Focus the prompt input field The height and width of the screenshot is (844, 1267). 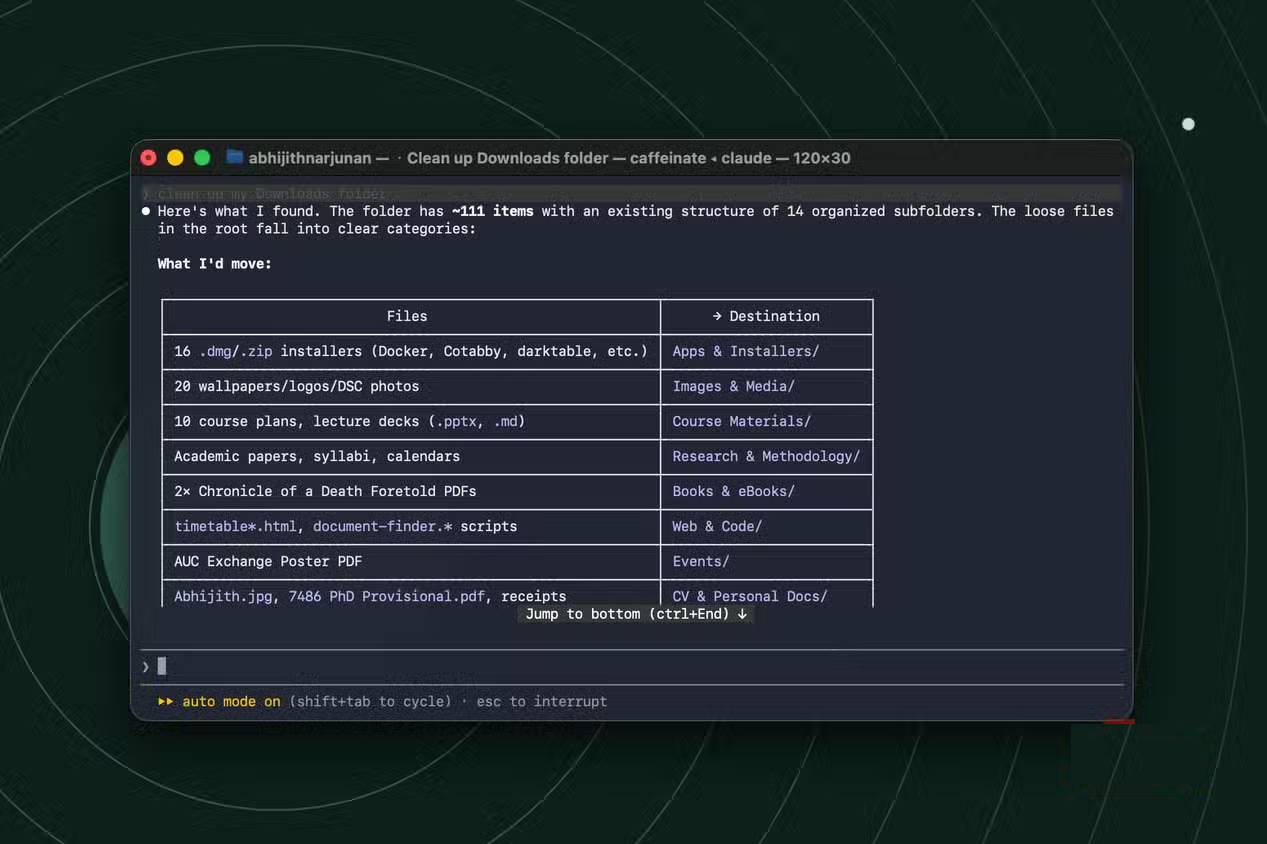(632, 666)
